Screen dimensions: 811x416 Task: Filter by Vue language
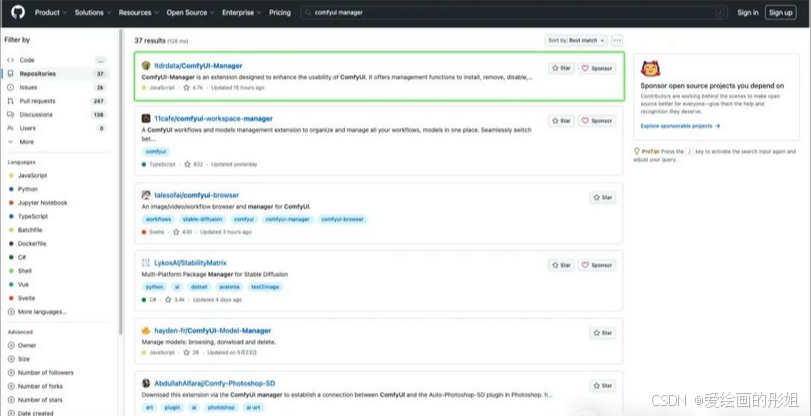[23, 285]
